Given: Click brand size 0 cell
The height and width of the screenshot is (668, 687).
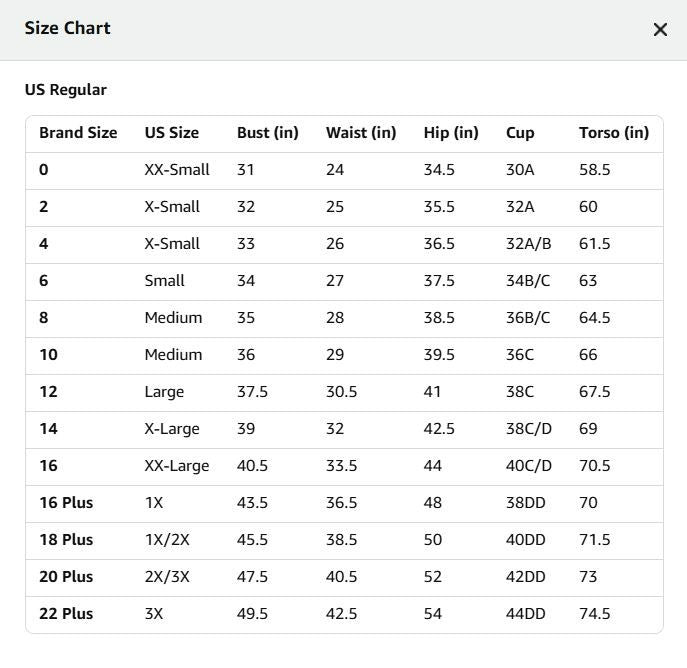Looking at the screenshot, I should coord(43,170).
